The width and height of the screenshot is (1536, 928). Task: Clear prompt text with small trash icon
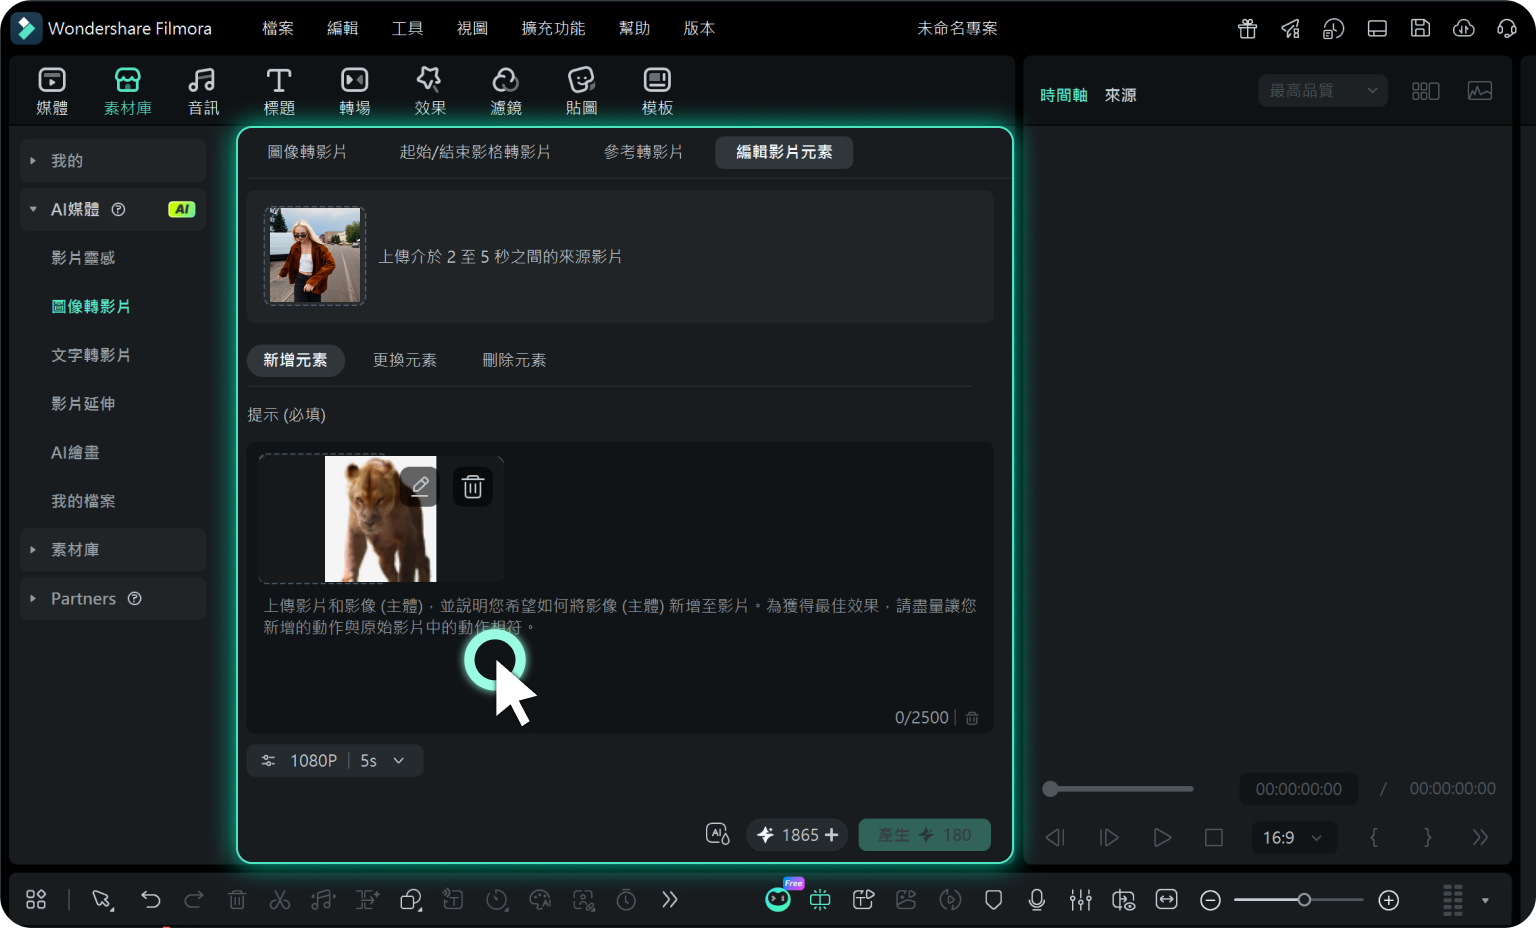[x=972, y=718]
